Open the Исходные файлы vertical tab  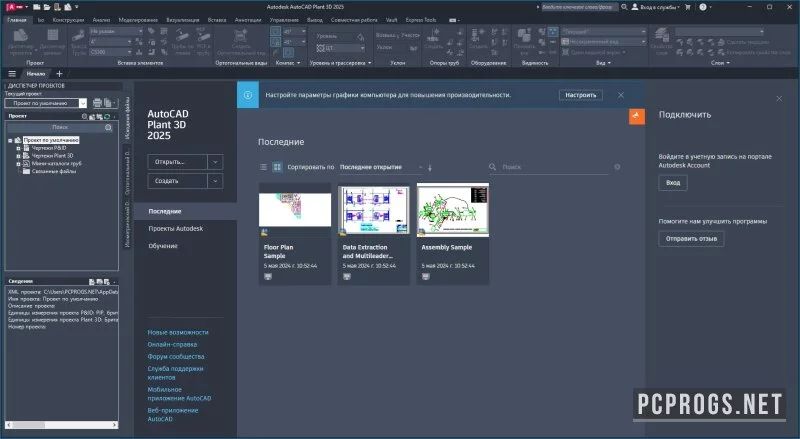(x=127, y=118)
